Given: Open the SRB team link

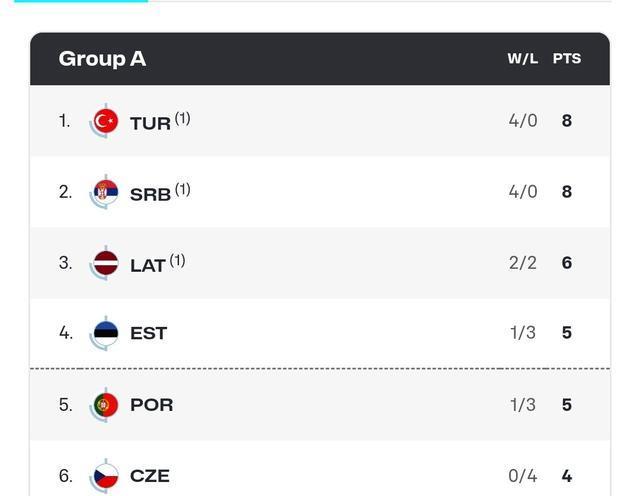Looking at the screenshot, I should point(150,194).
